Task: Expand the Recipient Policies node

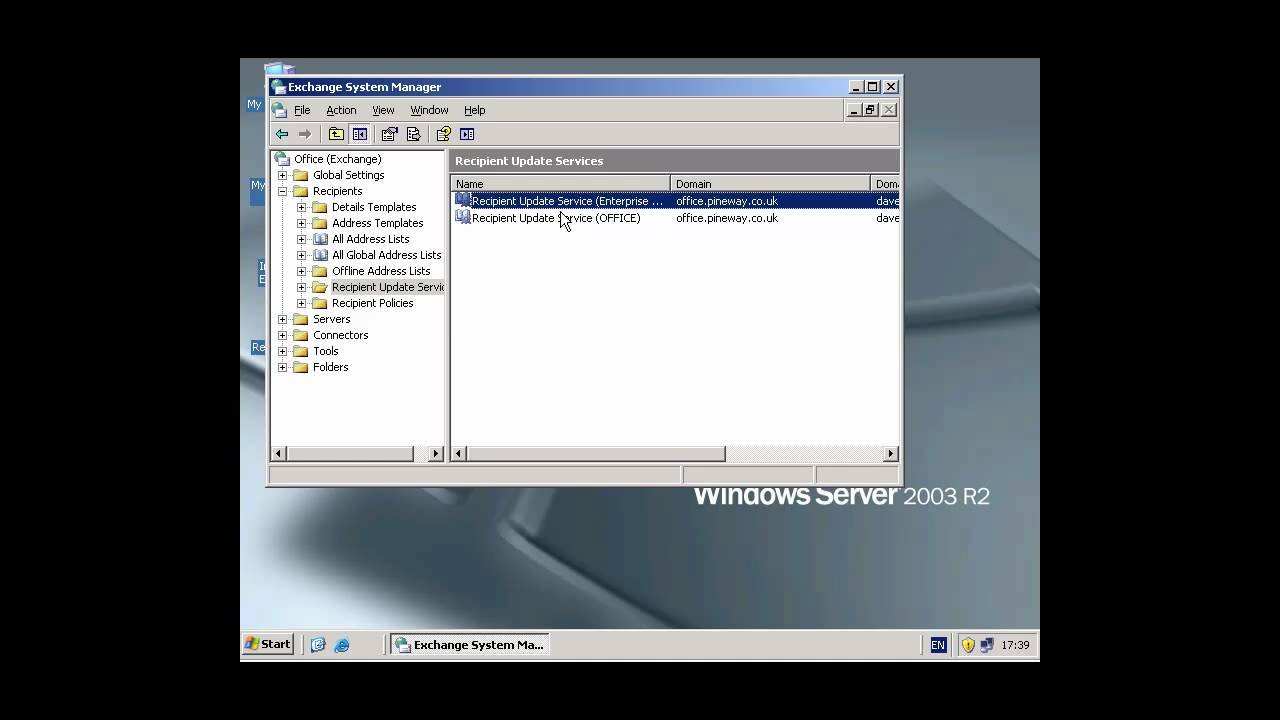Action: tap(301, 303)
